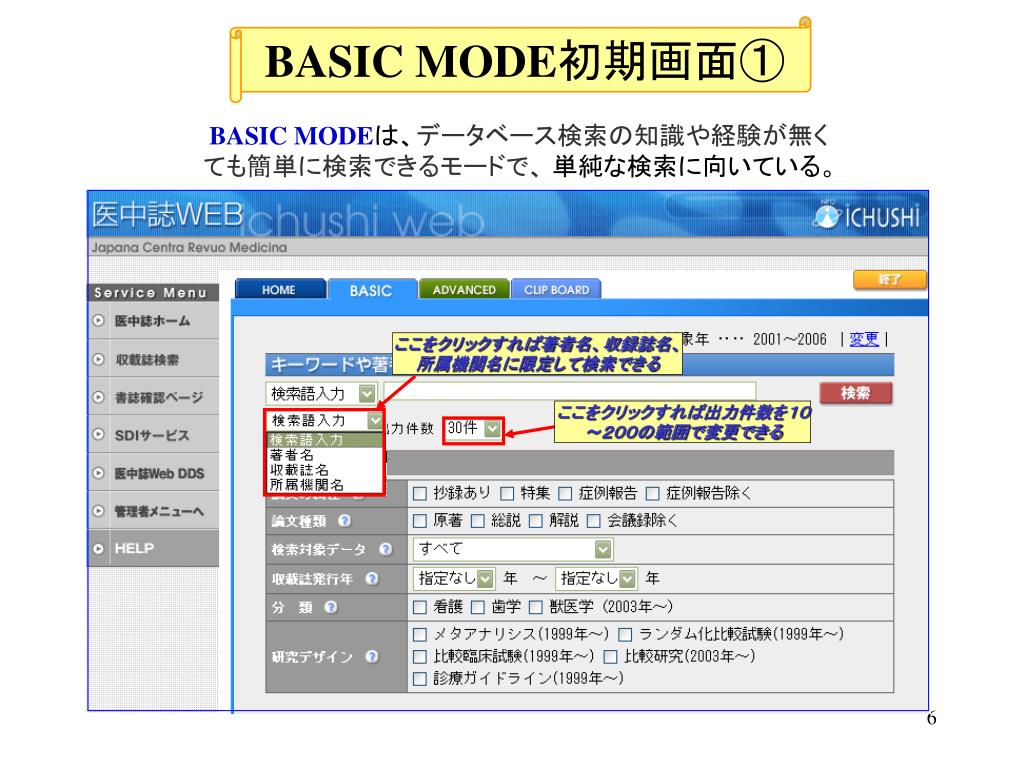This screenshot has height=768, width=1024.
Task: Click the ICHUSHI logo
Action: (x=866, y=216)
